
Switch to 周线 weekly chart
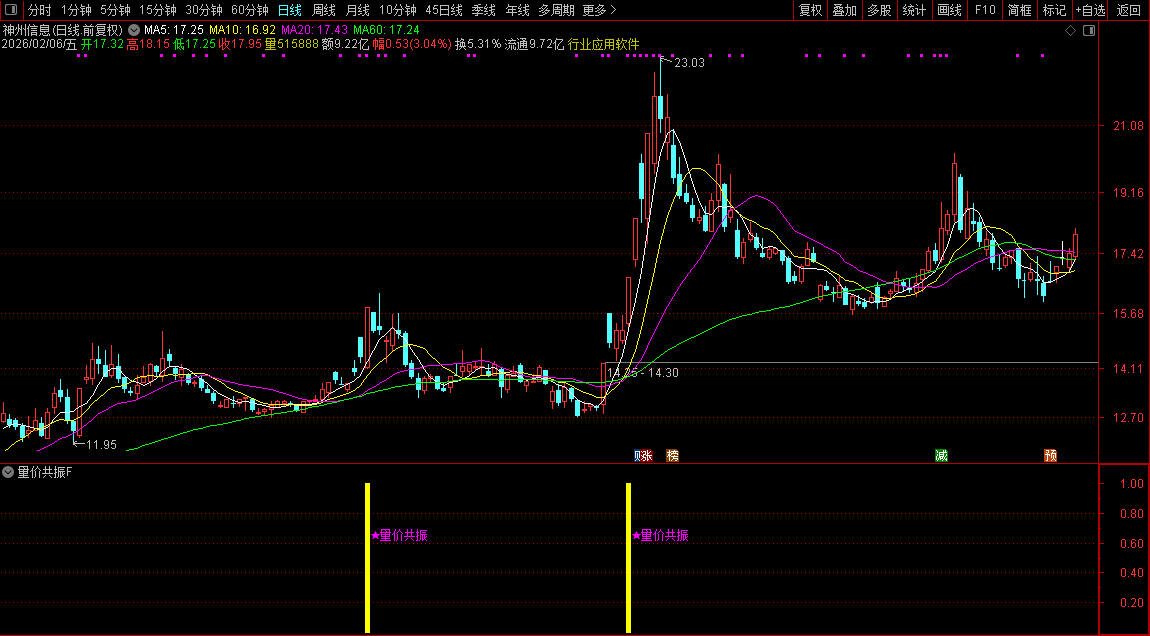point(323,10)
